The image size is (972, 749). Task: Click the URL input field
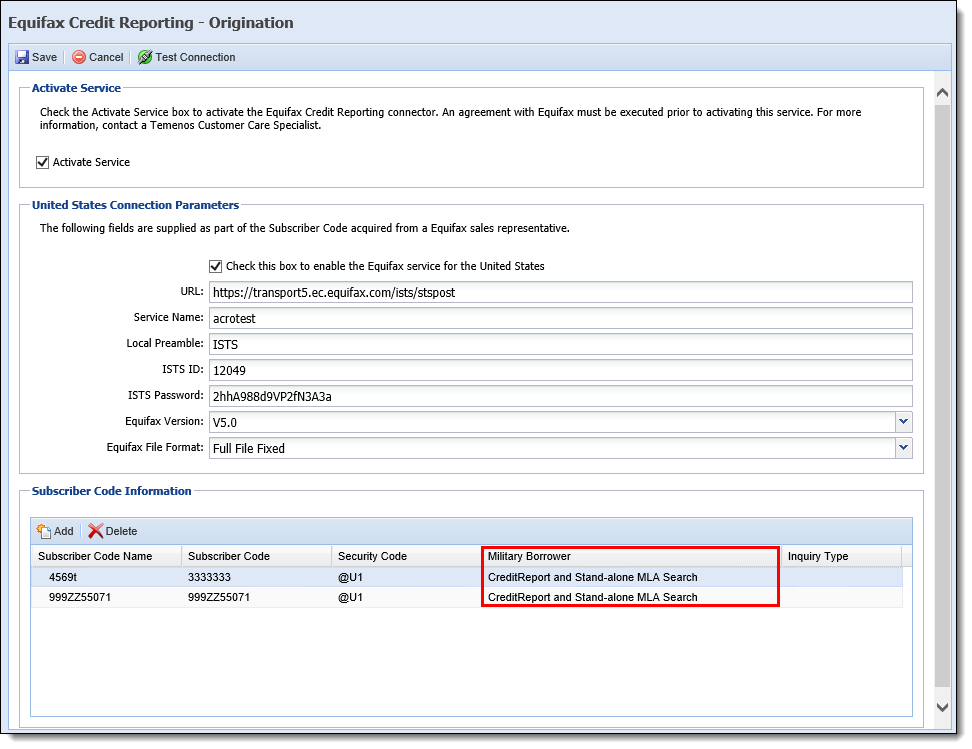560,292
